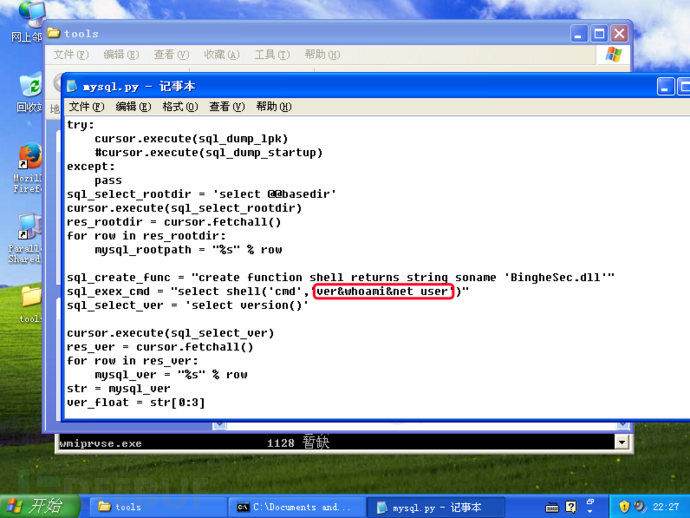The width and height of the screenshot is (690, 518).
Task: Click the 'except:' line in Notepad
Action: pyautogui.click(x=91, y=166)
